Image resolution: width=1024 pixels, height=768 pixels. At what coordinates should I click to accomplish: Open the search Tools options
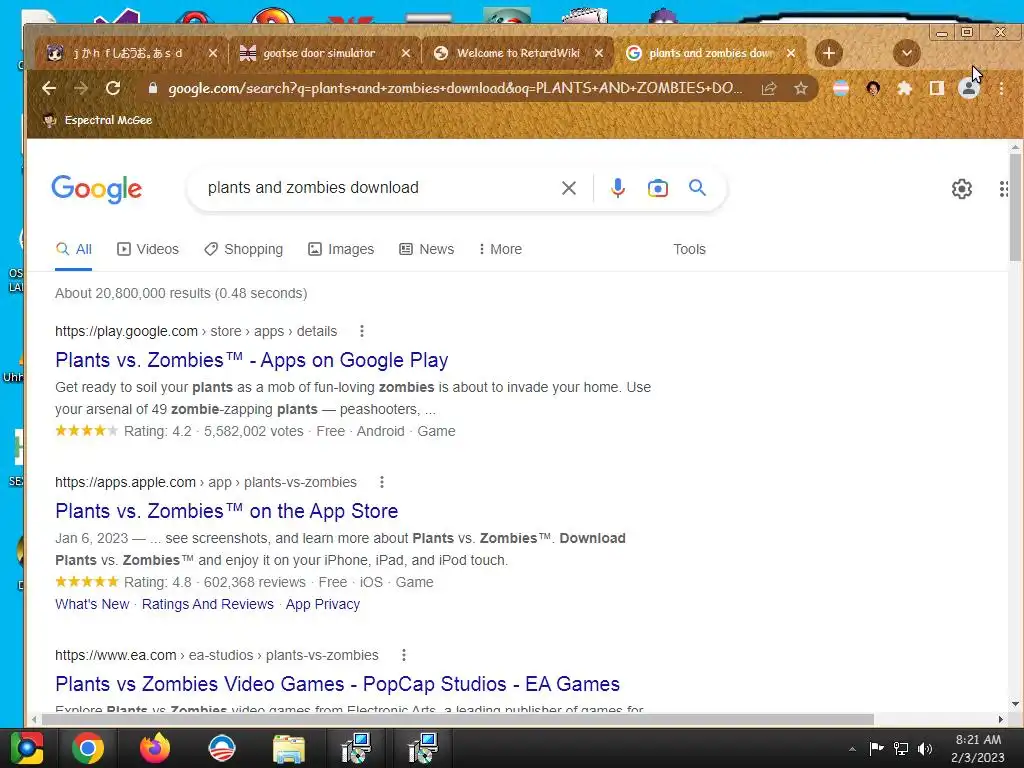[x=689, y=249]
